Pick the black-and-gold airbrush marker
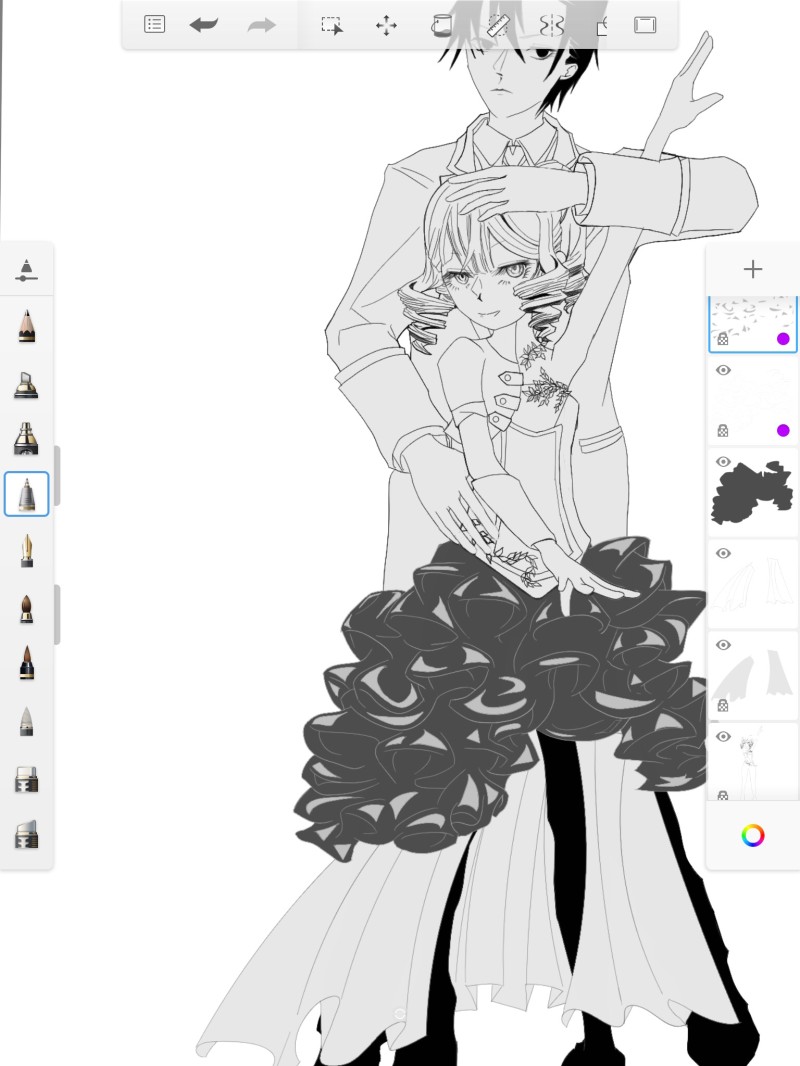This screenshot has width=800, height=1066. click(26, 439)
